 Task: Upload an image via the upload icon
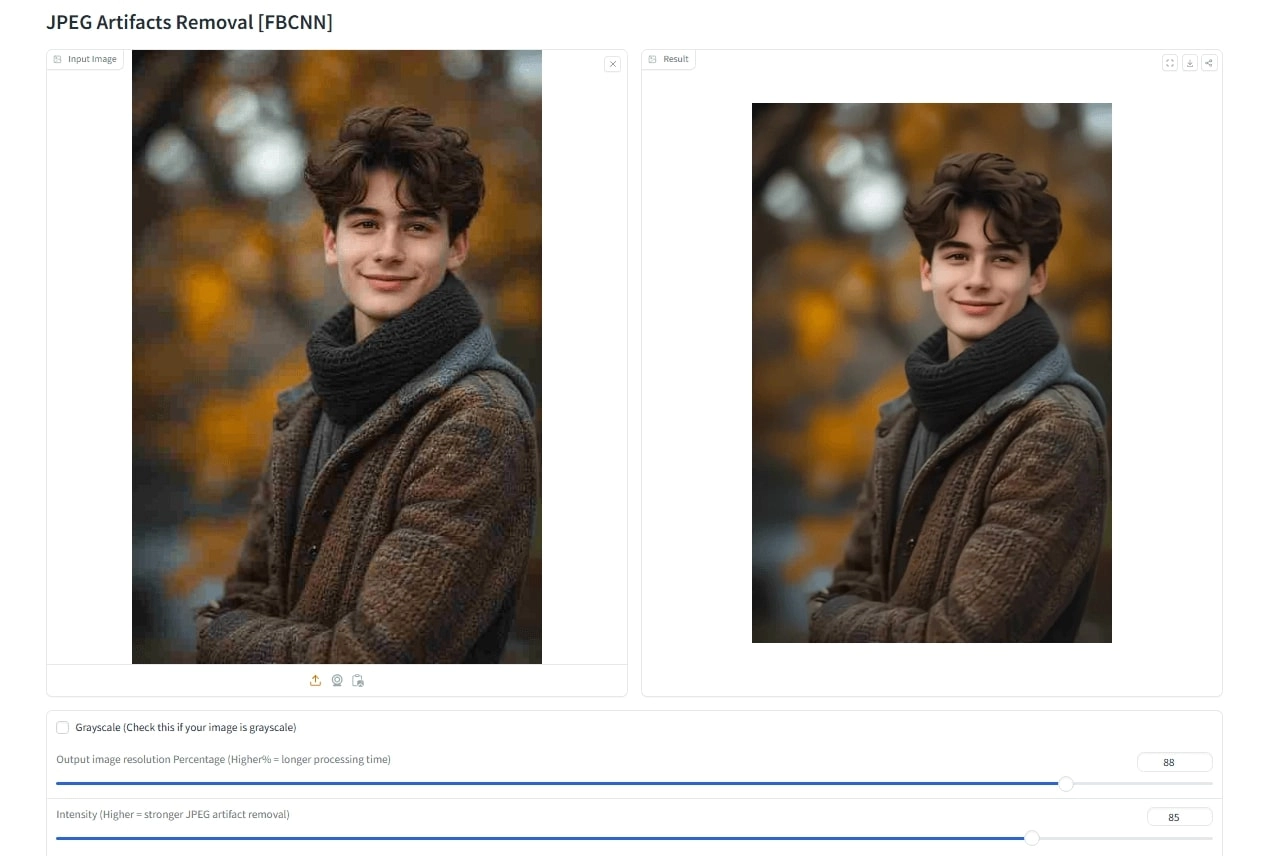tap(316, 680)
